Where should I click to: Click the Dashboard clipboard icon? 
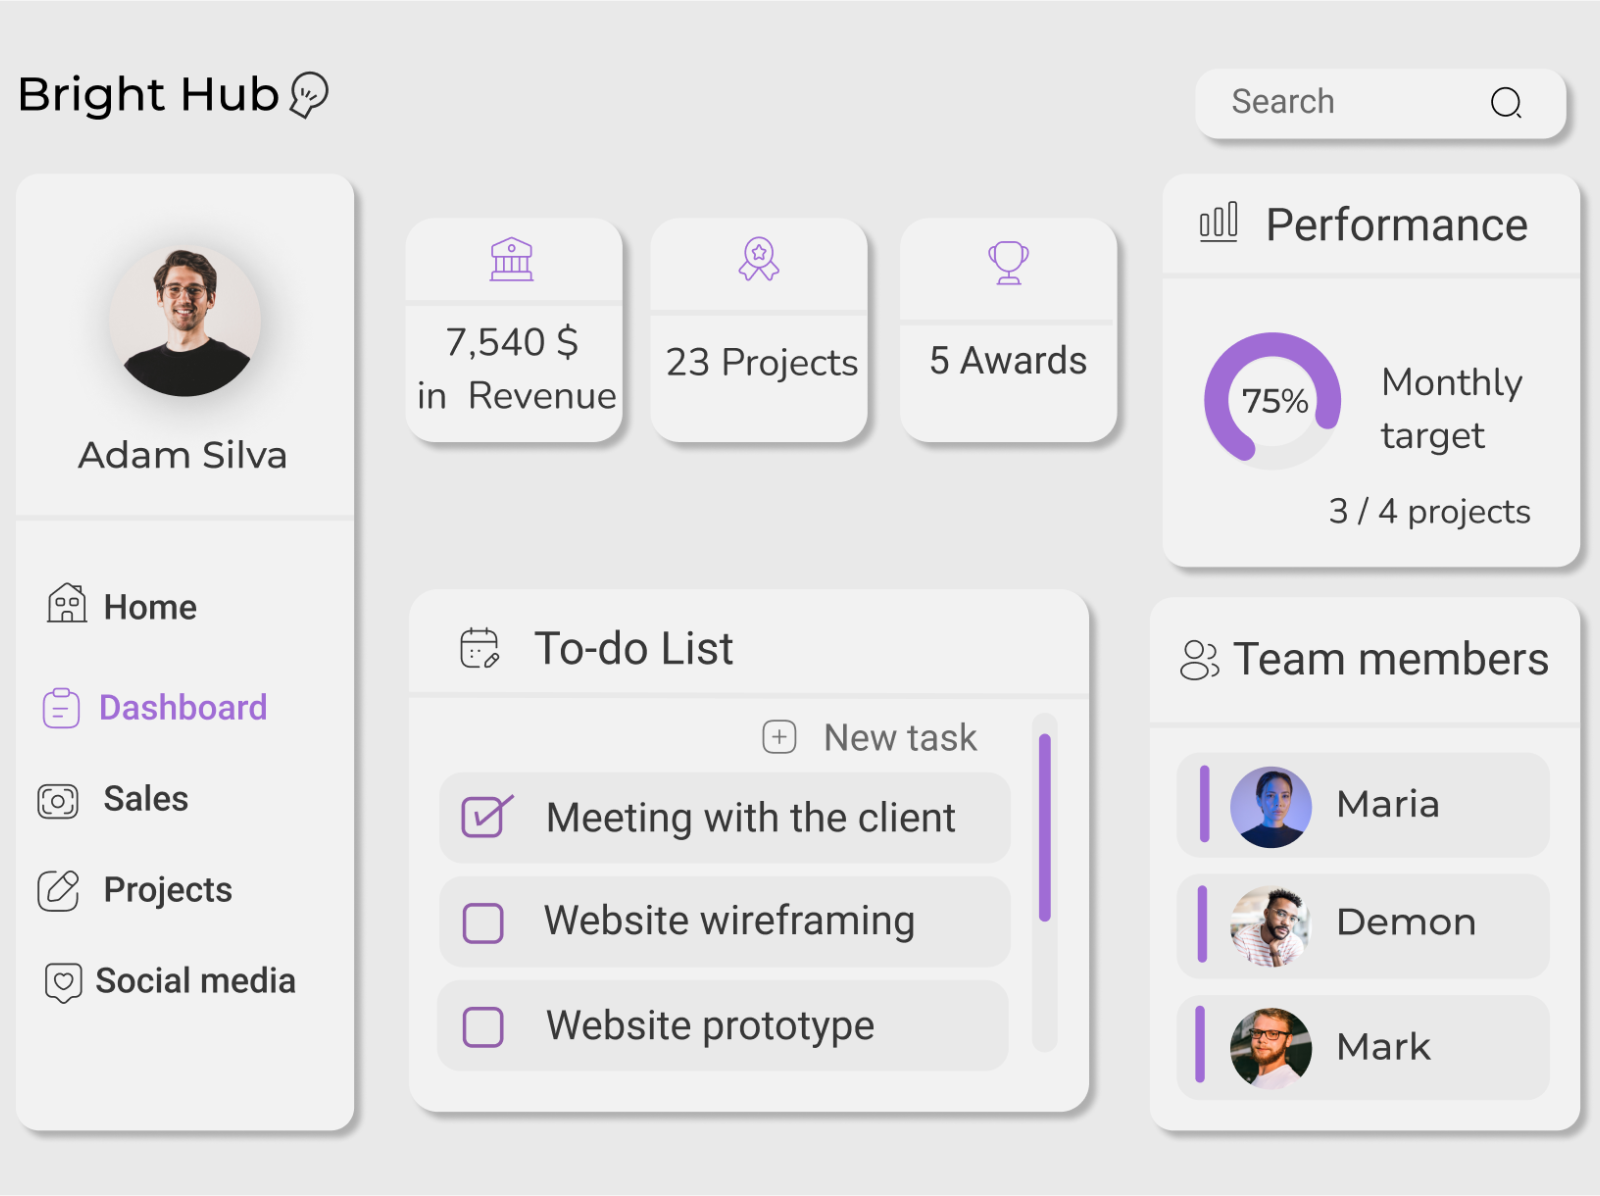(61, 707)
